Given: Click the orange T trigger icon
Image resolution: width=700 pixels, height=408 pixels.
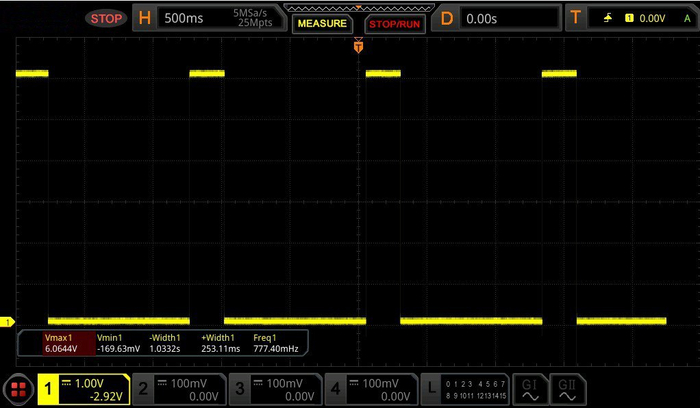Looking at the screenshot, I should coord(575,18).
